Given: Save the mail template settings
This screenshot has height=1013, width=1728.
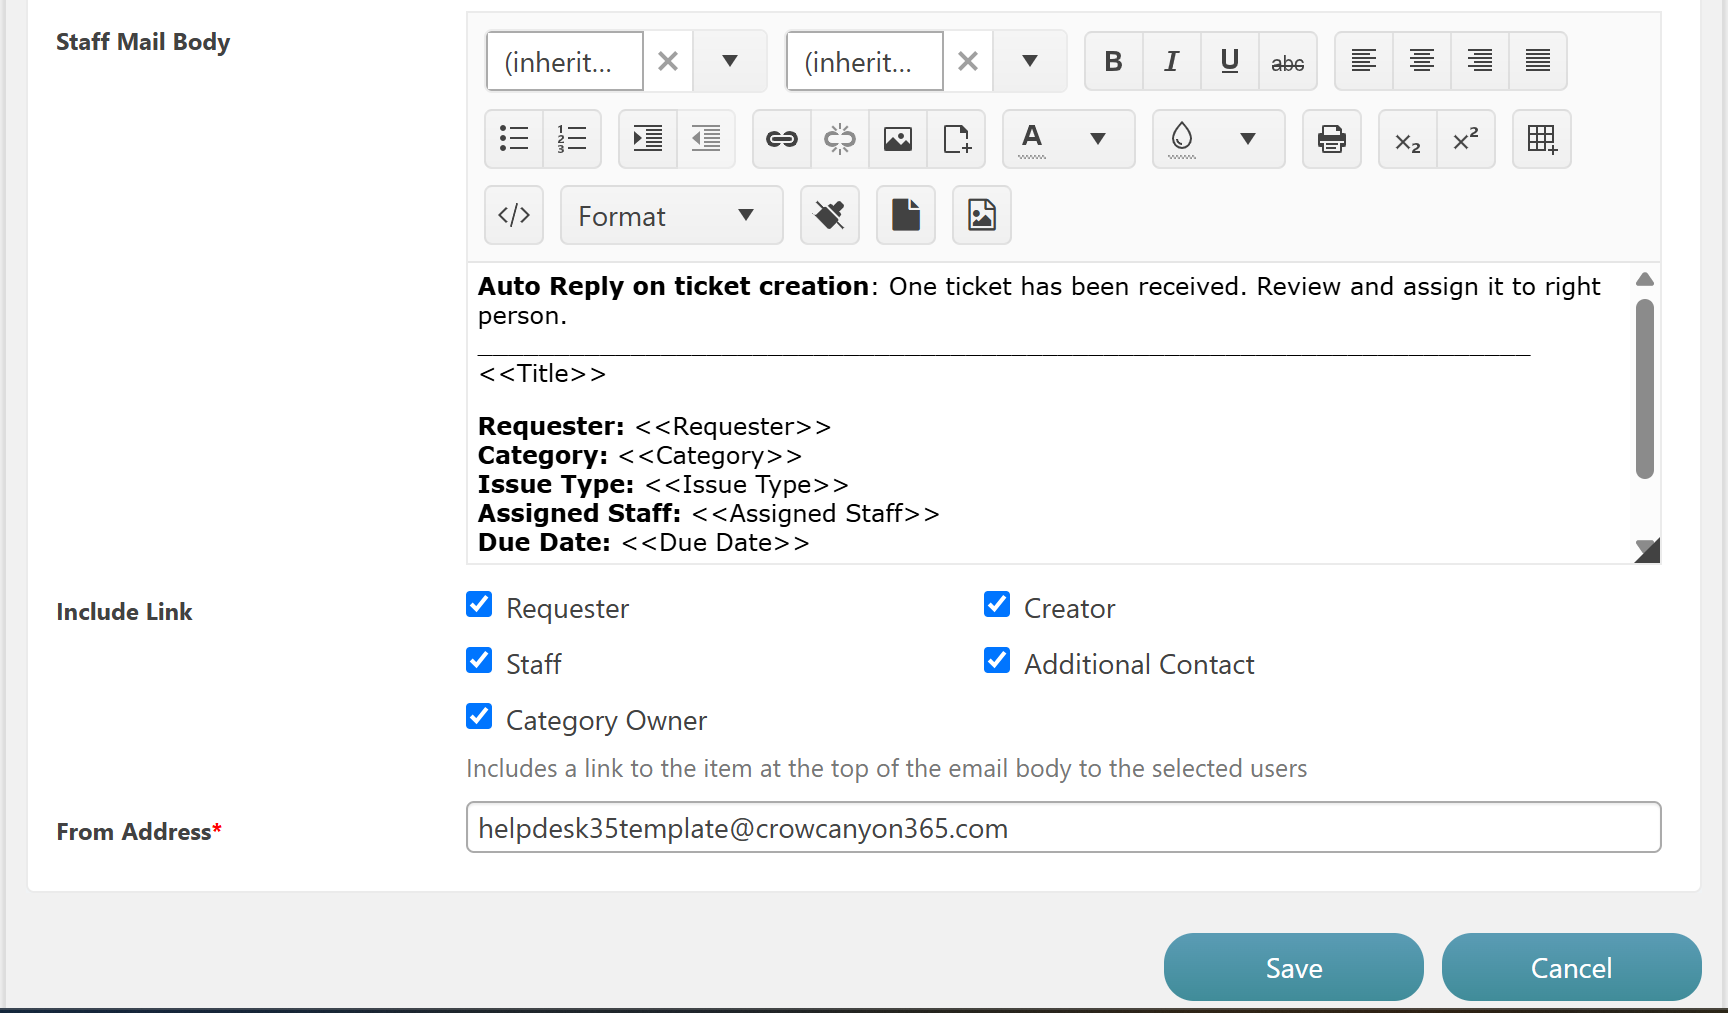Looking at the screenshot, I should 1293,967.
